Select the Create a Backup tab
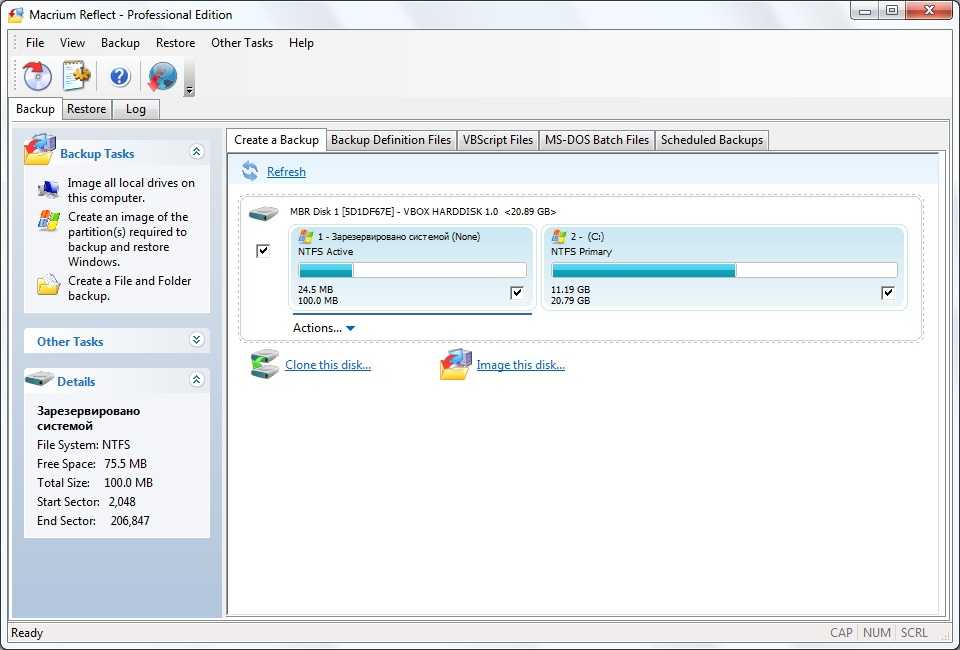The image size is (960, 650). 276,140
